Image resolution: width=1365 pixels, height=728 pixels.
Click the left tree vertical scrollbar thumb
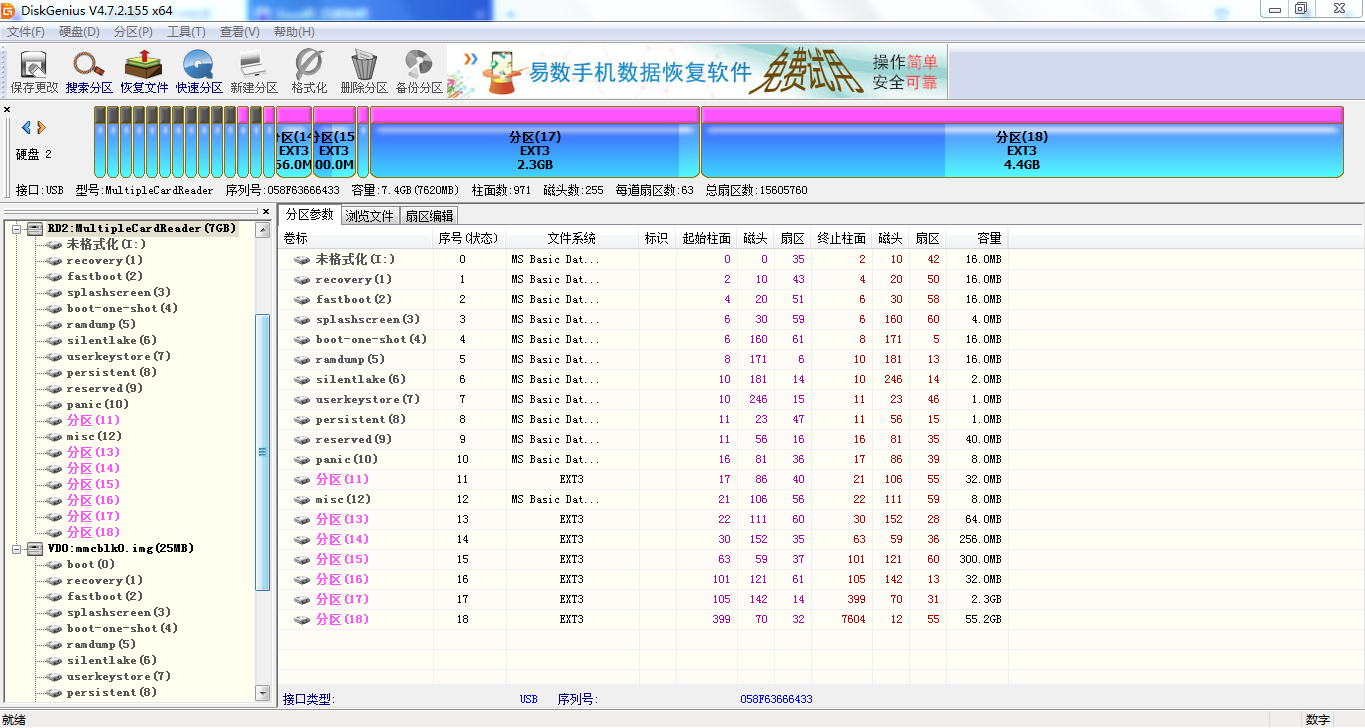[x=263, y=452]
